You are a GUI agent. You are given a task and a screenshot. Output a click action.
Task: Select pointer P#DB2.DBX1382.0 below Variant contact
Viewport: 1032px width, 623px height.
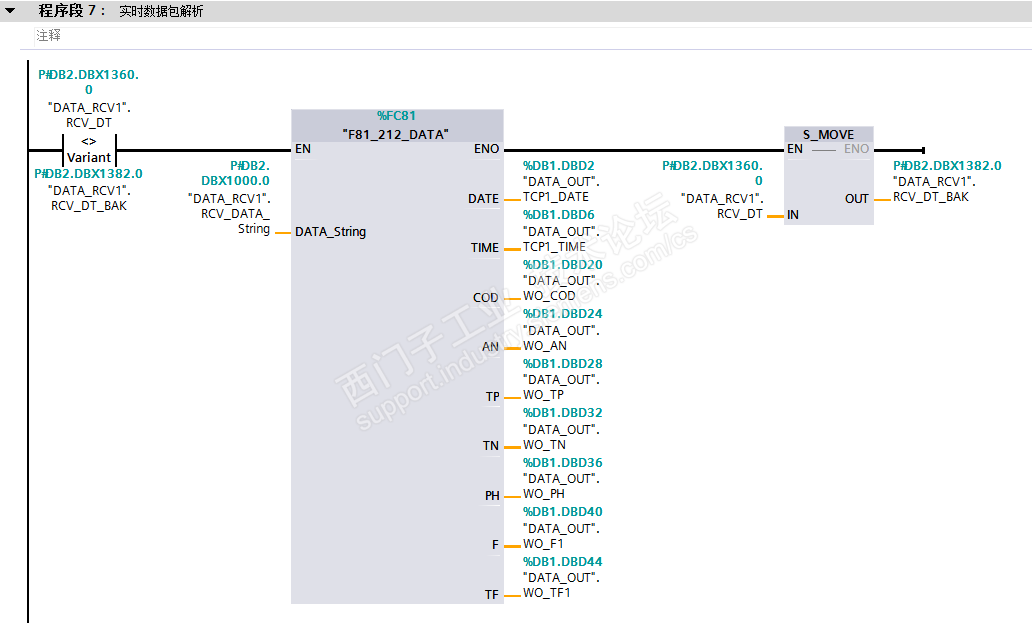click(89, 174)
